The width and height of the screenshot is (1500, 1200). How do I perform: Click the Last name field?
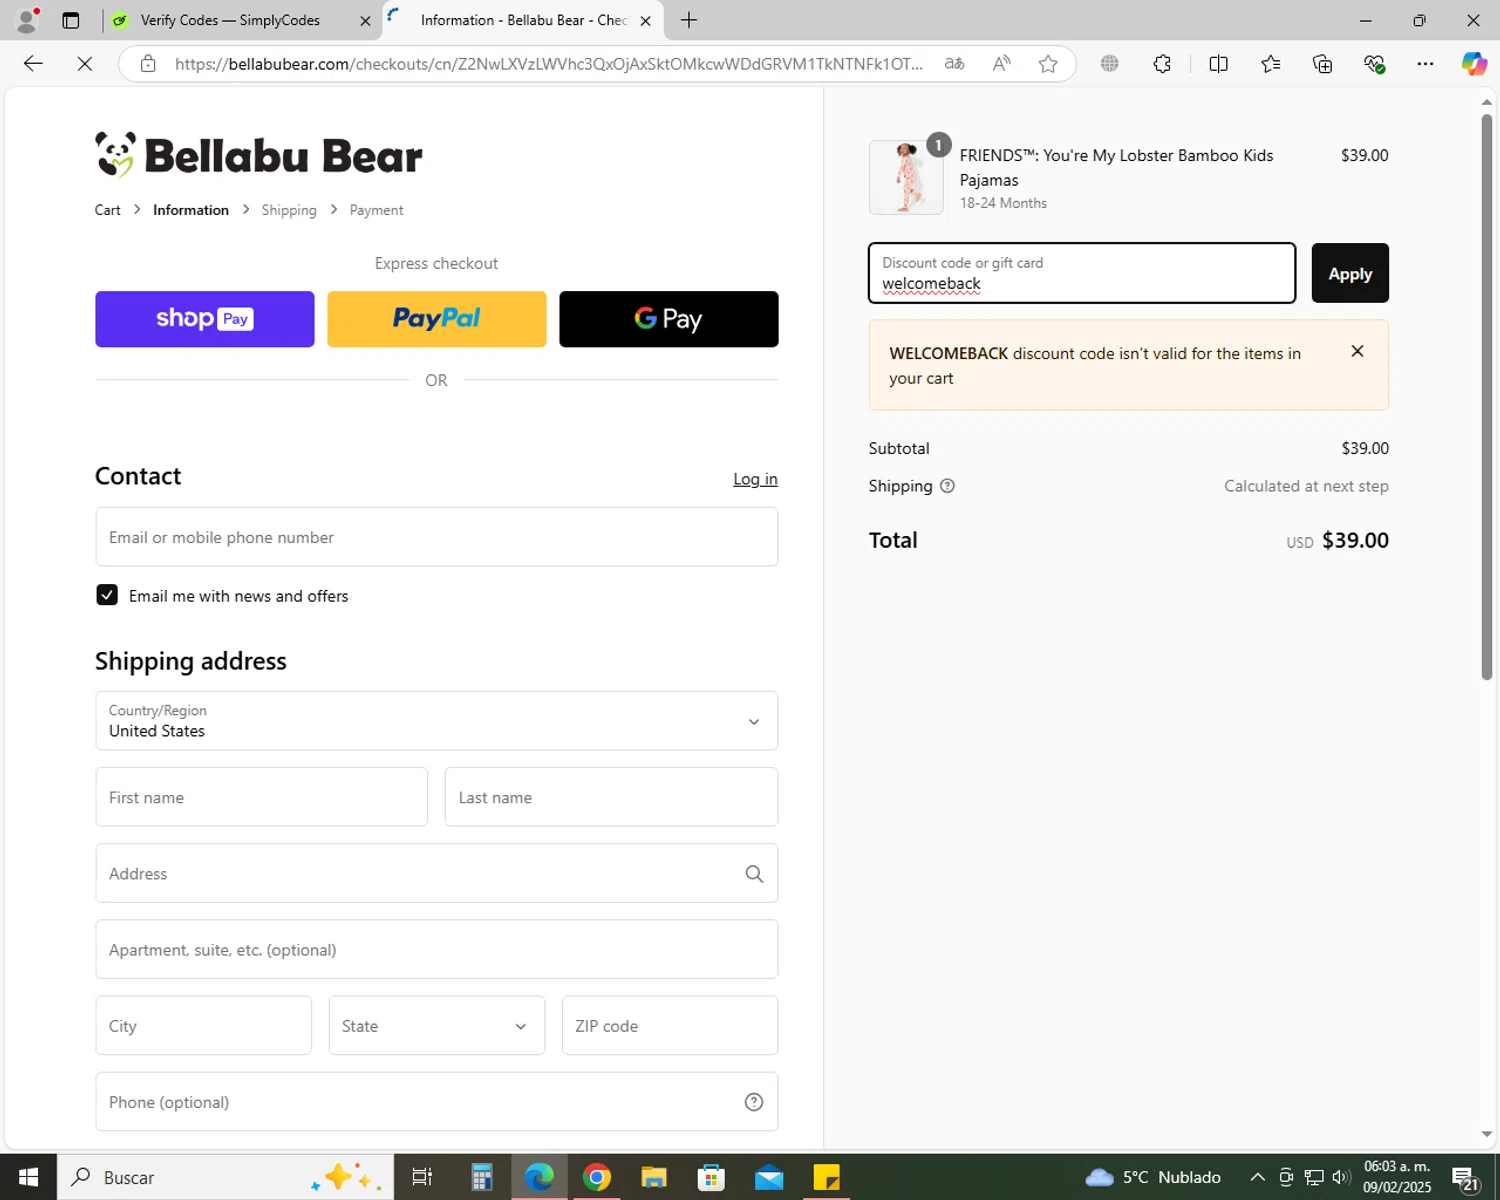[611, 797]
